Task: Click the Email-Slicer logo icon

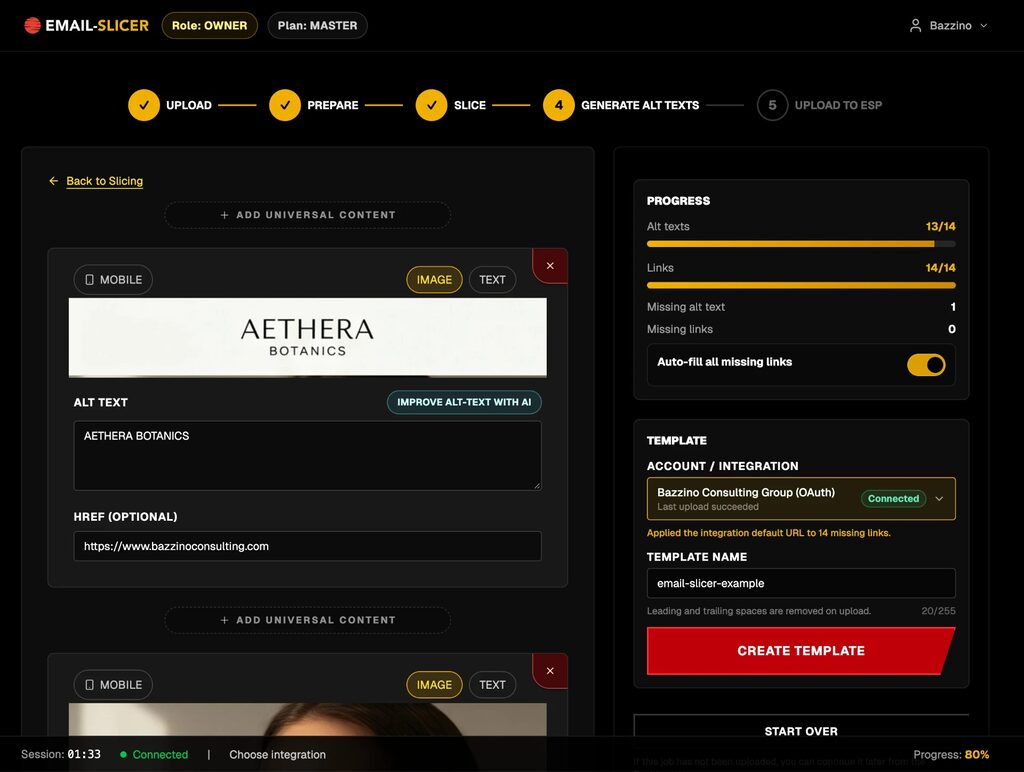Action: point(33,25)
